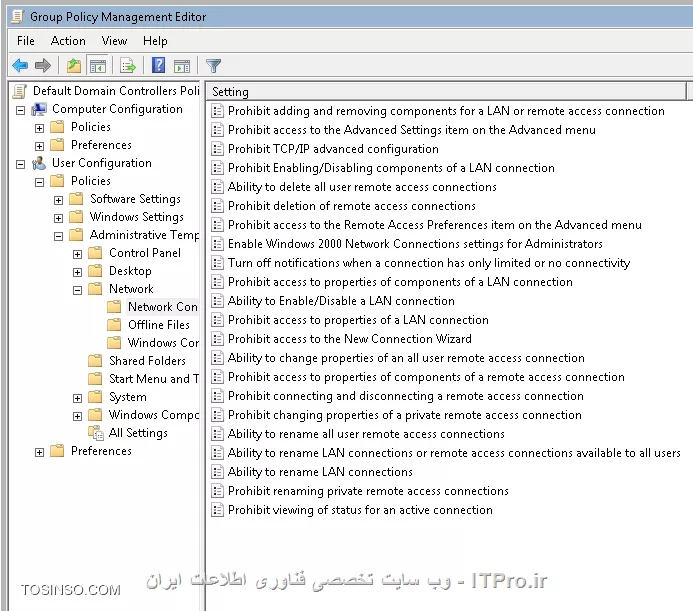Click the Back arrow toolbar icon

pyautogui.click(x=20, y=66)
